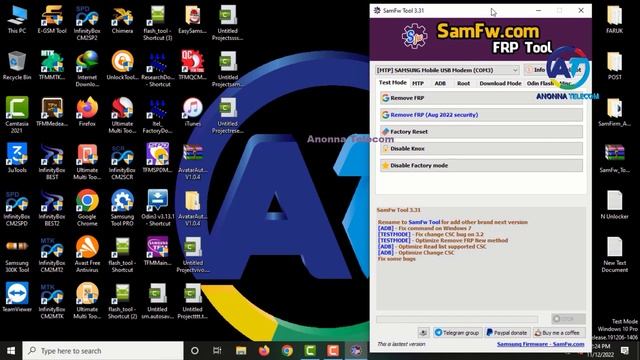
Task: Open the Telegram group link button
Action: (457, 333)
